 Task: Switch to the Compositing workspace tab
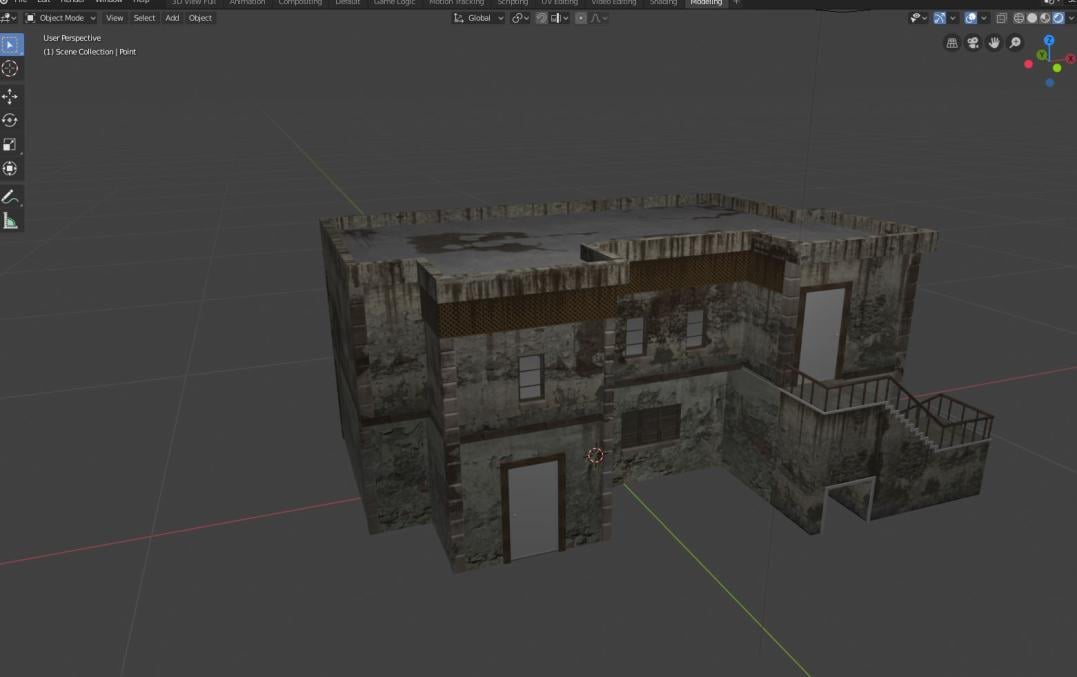coord(300,3)
